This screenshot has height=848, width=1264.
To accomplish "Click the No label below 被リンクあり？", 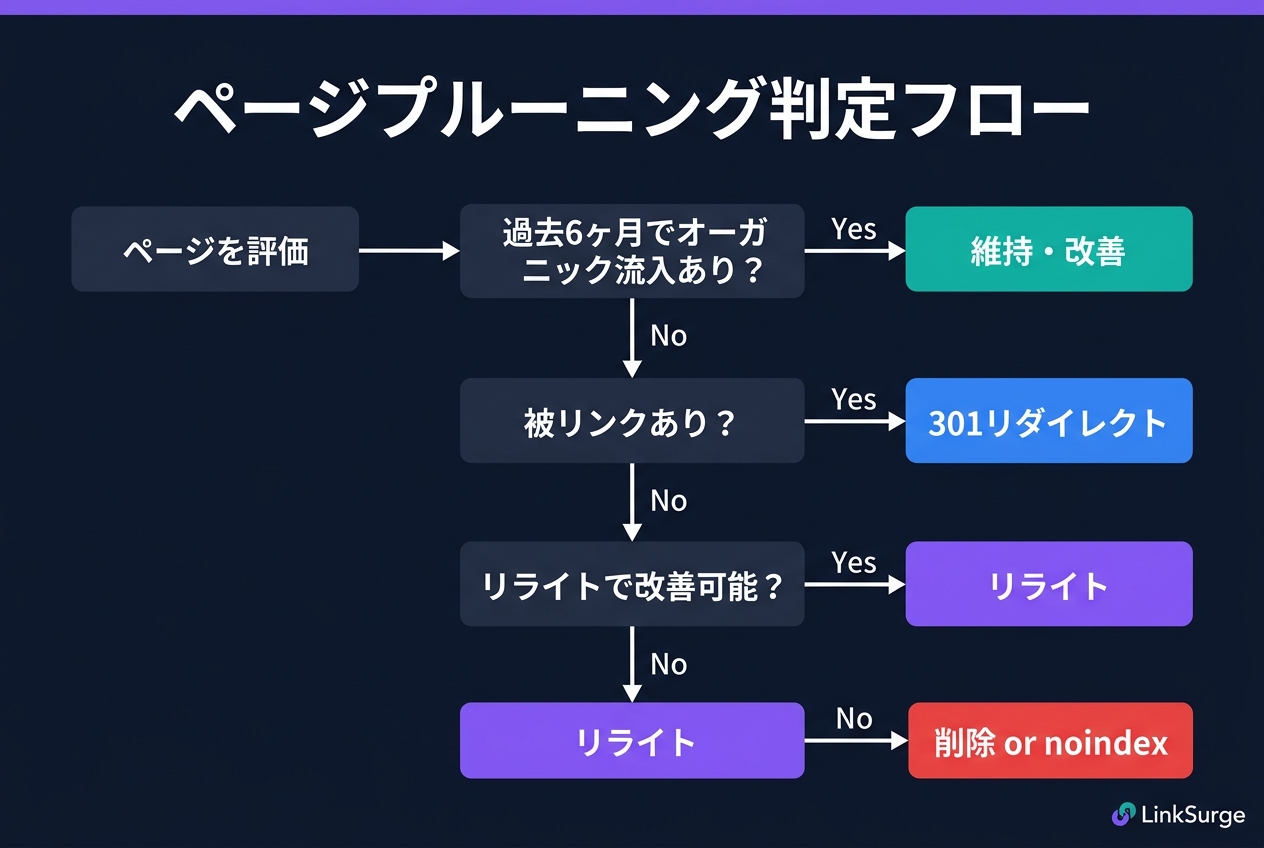I will coord(668,500).
